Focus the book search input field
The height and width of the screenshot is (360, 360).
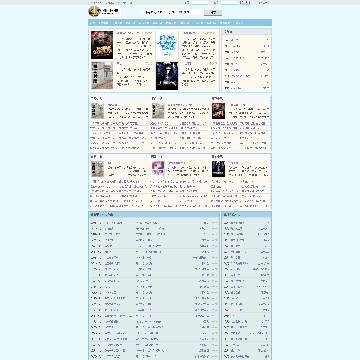coord(172,12)
